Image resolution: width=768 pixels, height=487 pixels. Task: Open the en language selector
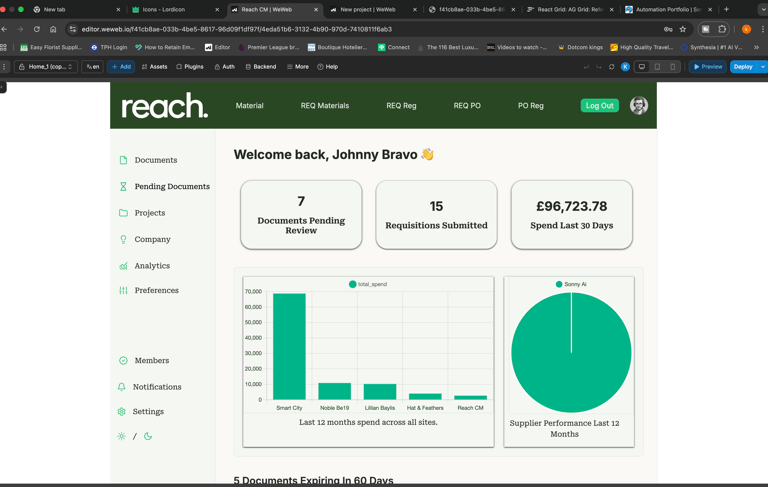click(93, 67)
